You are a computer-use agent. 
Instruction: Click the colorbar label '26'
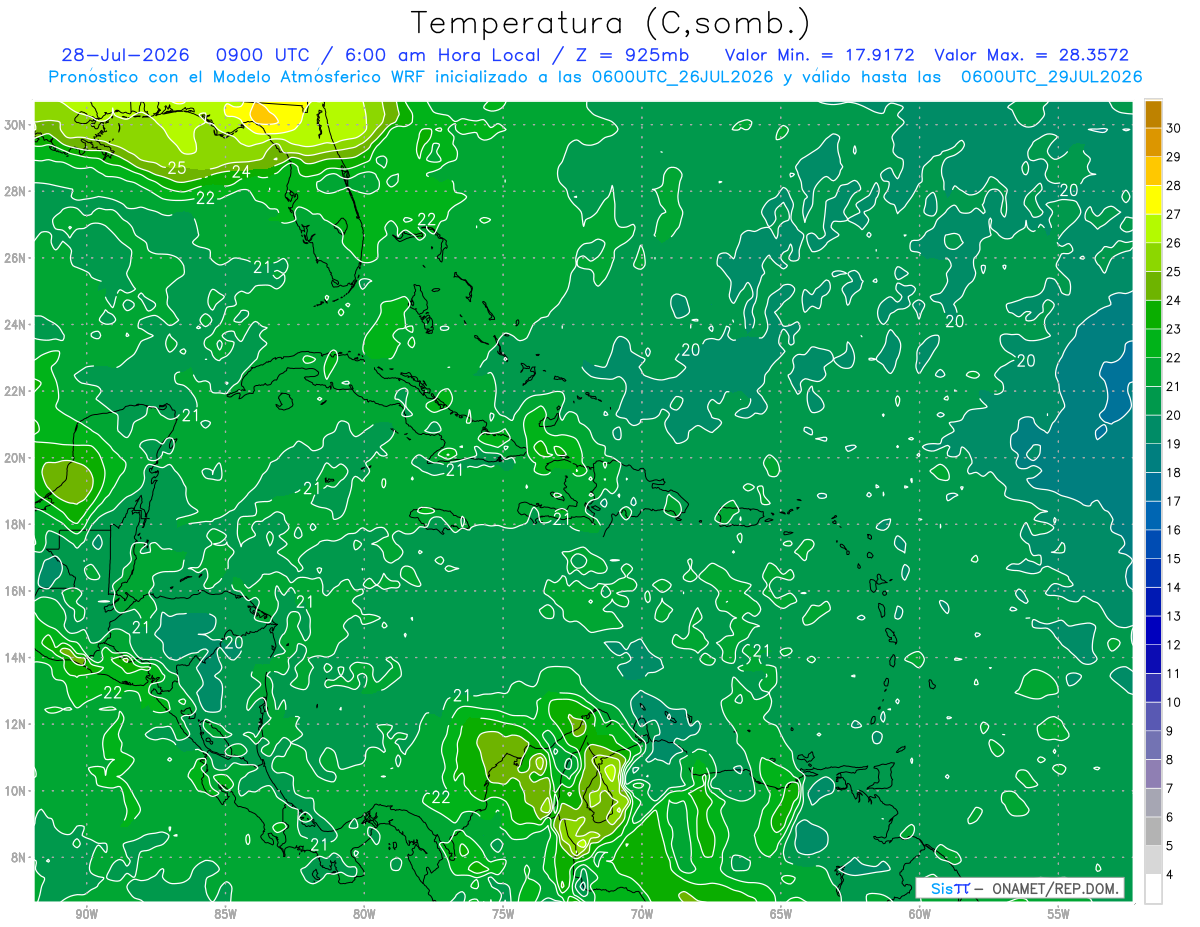(x=1174, y=243)
